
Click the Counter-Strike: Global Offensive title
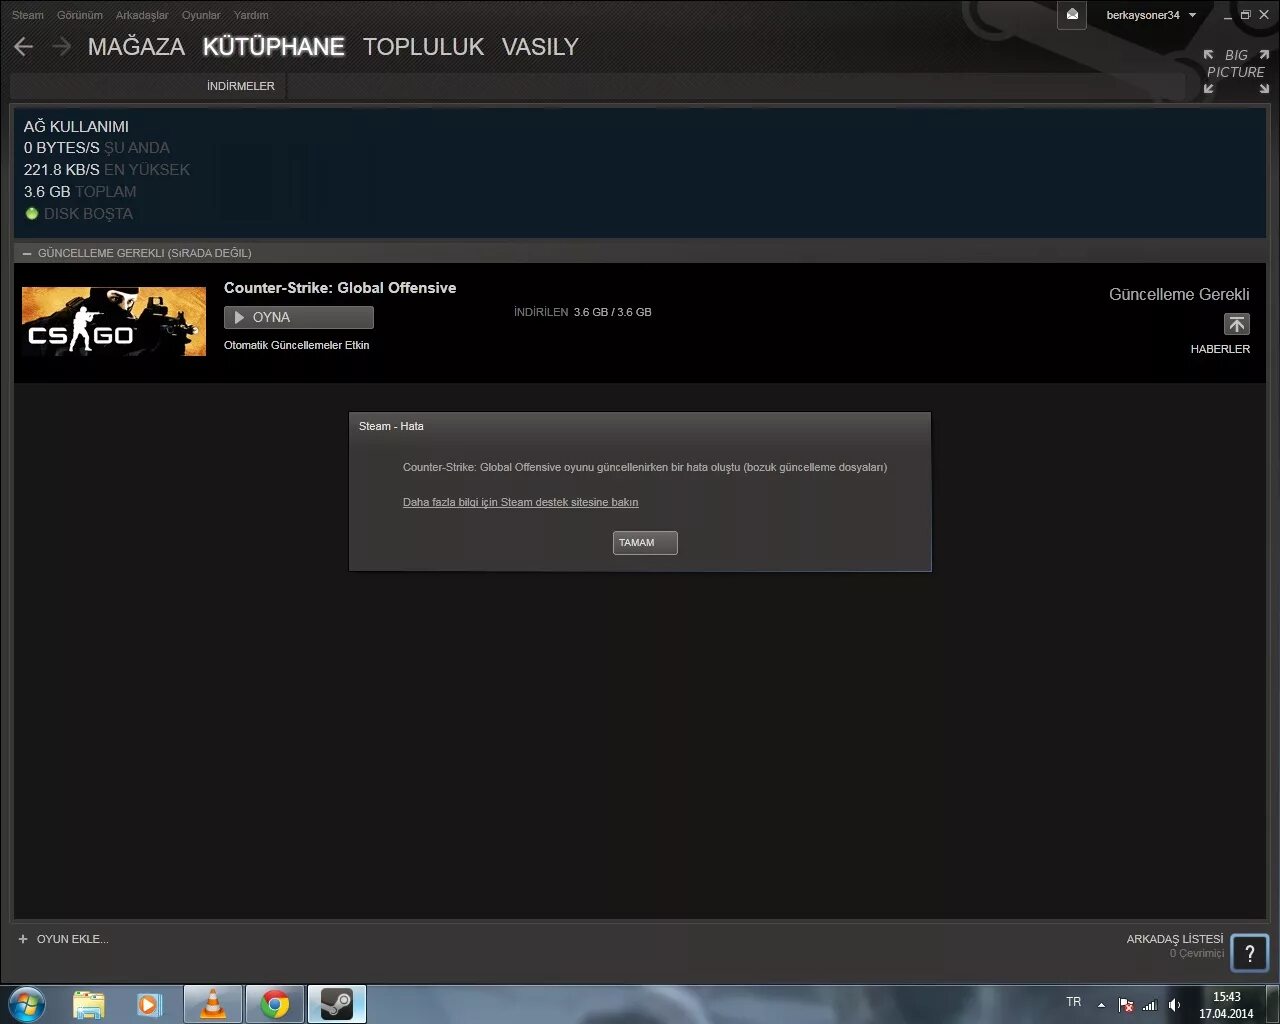pos(340,288)
